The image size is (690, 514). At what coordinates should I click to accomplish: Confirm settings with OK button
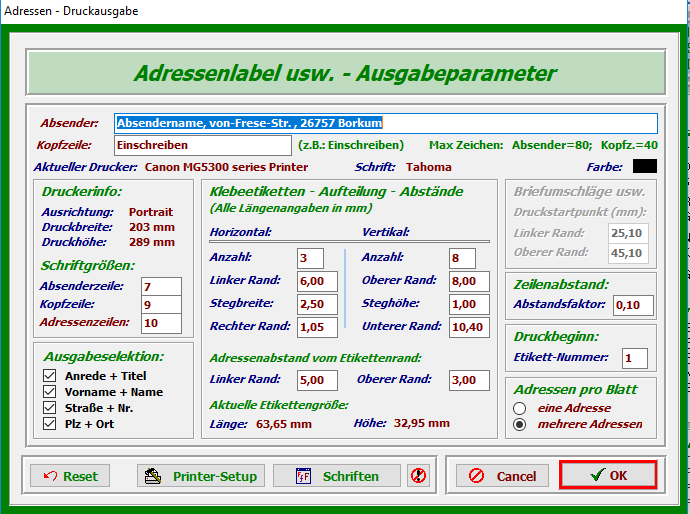pyautogui.click(x=608, y=475)
